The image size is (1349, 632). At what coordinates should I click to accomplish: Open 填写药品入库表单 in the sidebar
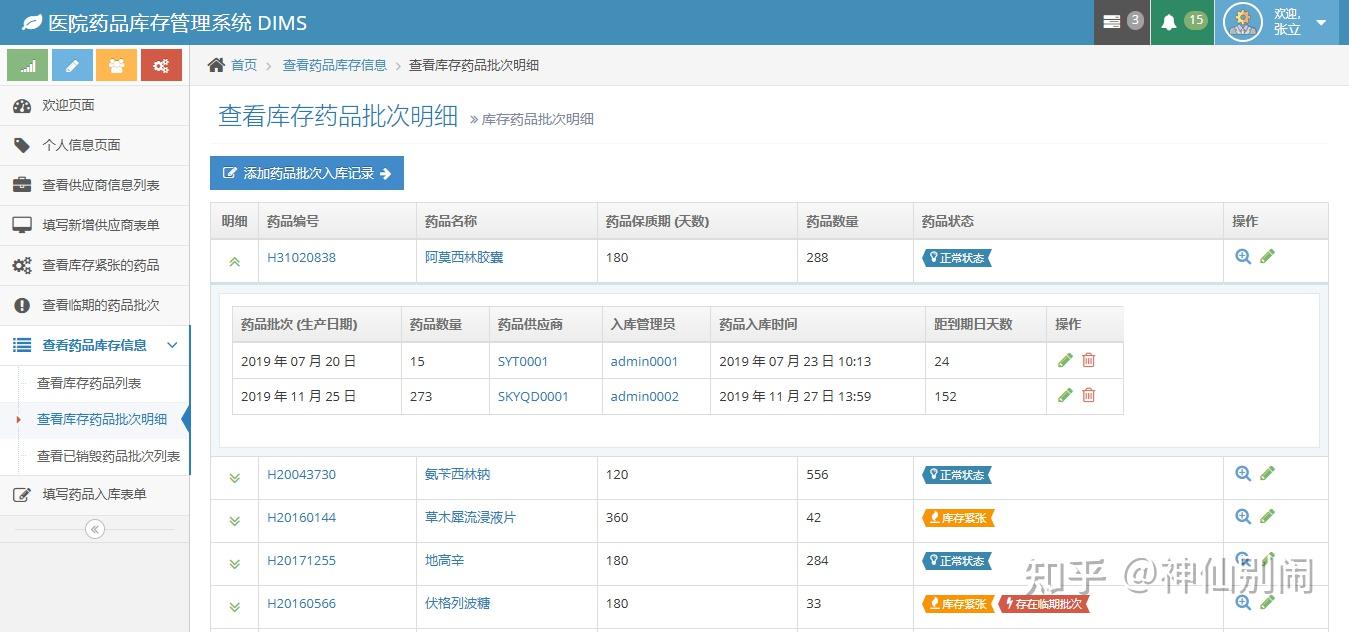coord(94,494)
